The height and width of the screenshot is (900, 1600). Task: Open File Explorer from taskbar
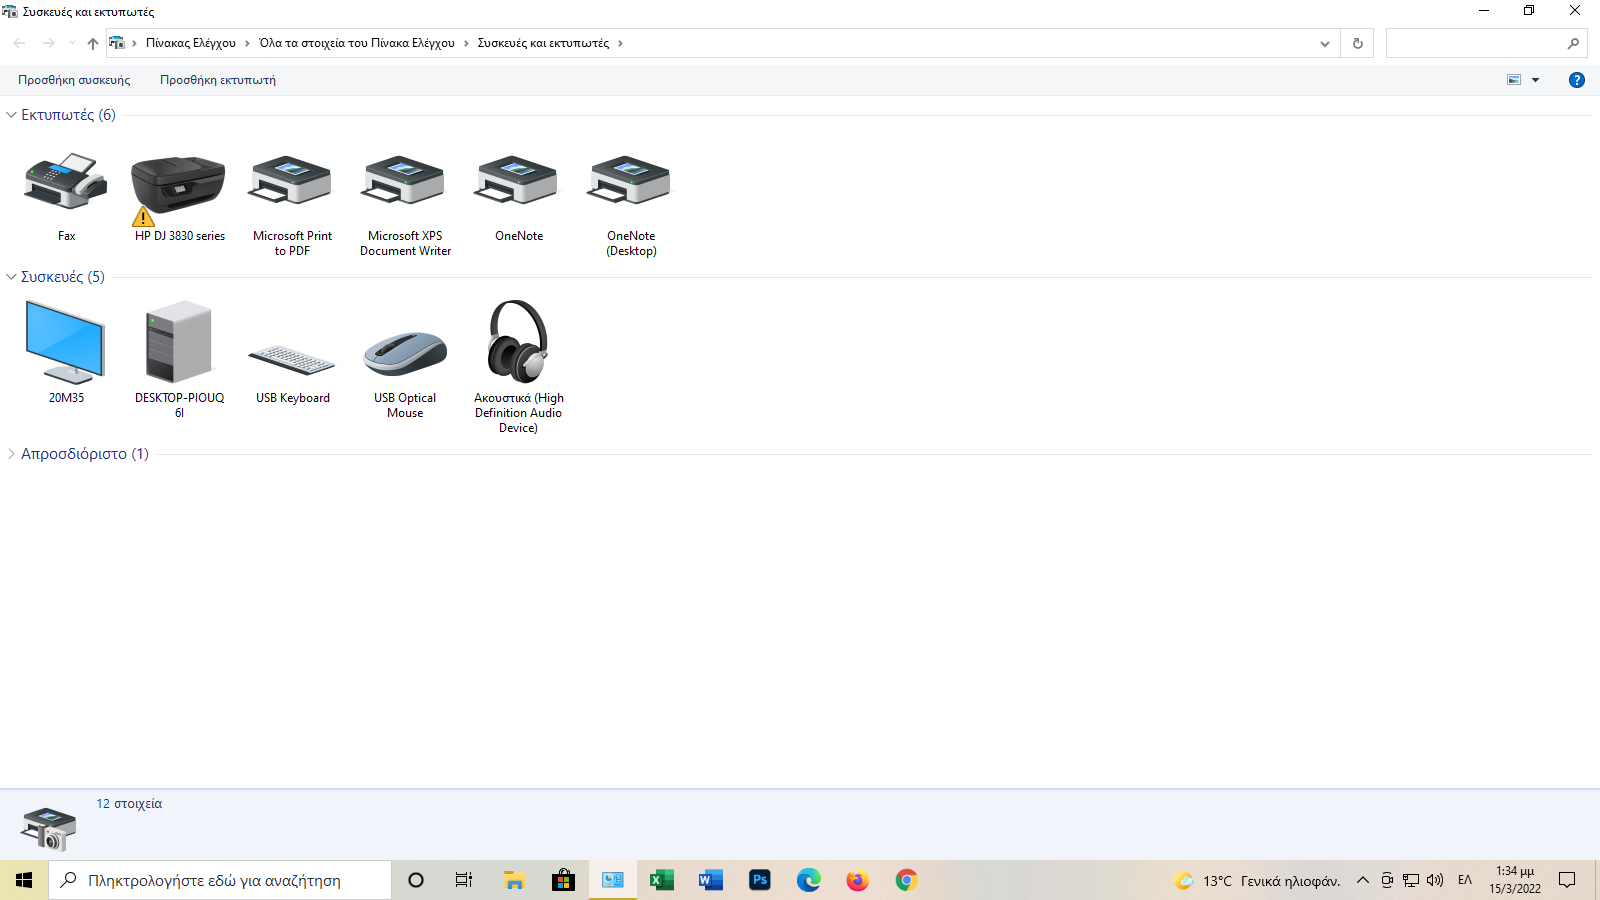coord(514,880)
